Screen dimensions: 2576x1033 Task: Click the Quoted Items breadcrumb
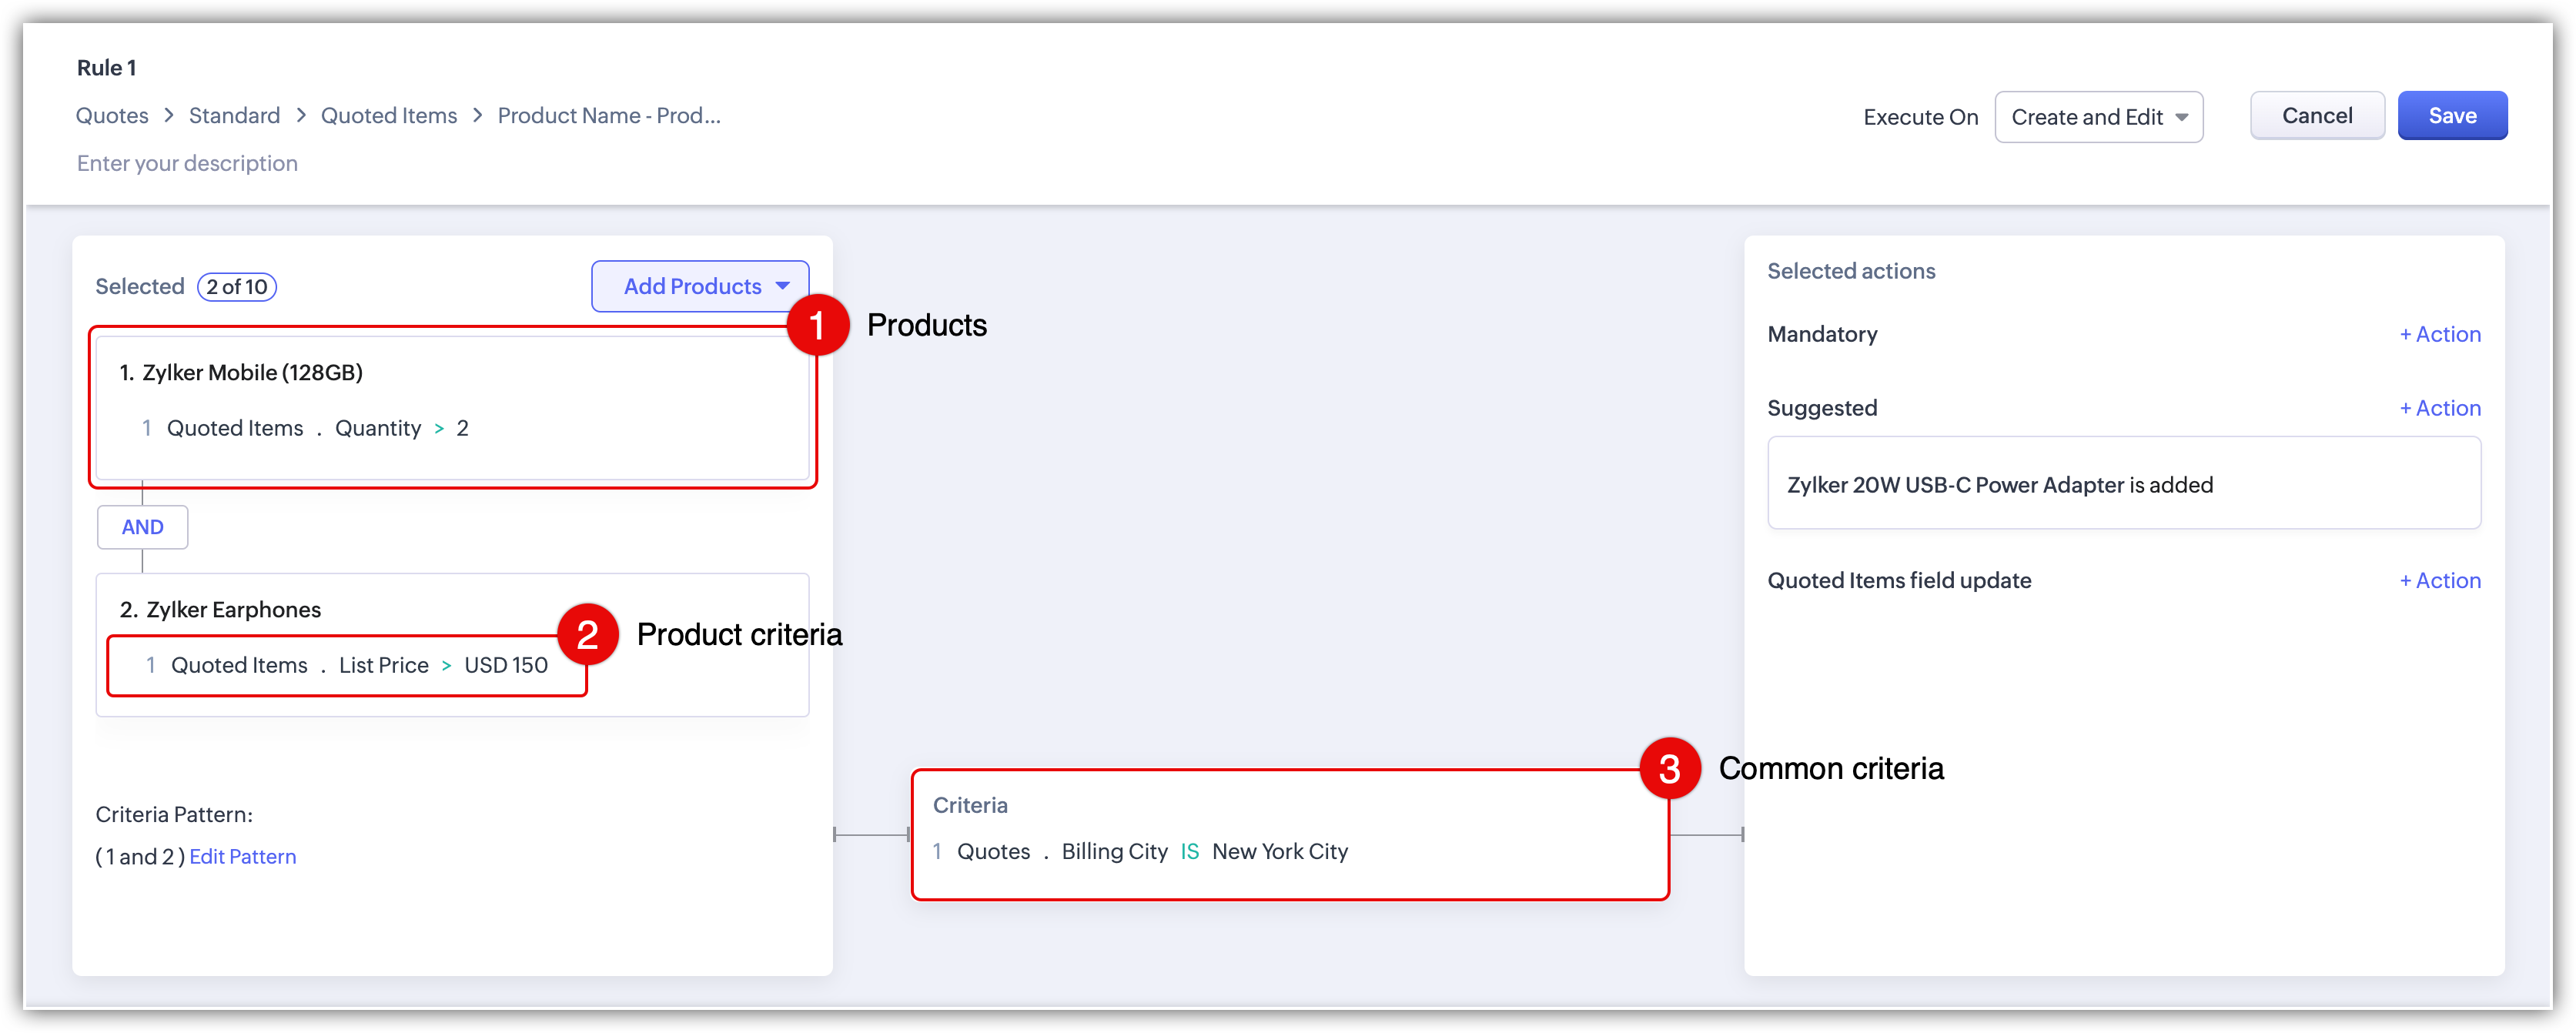click(389, 116)
